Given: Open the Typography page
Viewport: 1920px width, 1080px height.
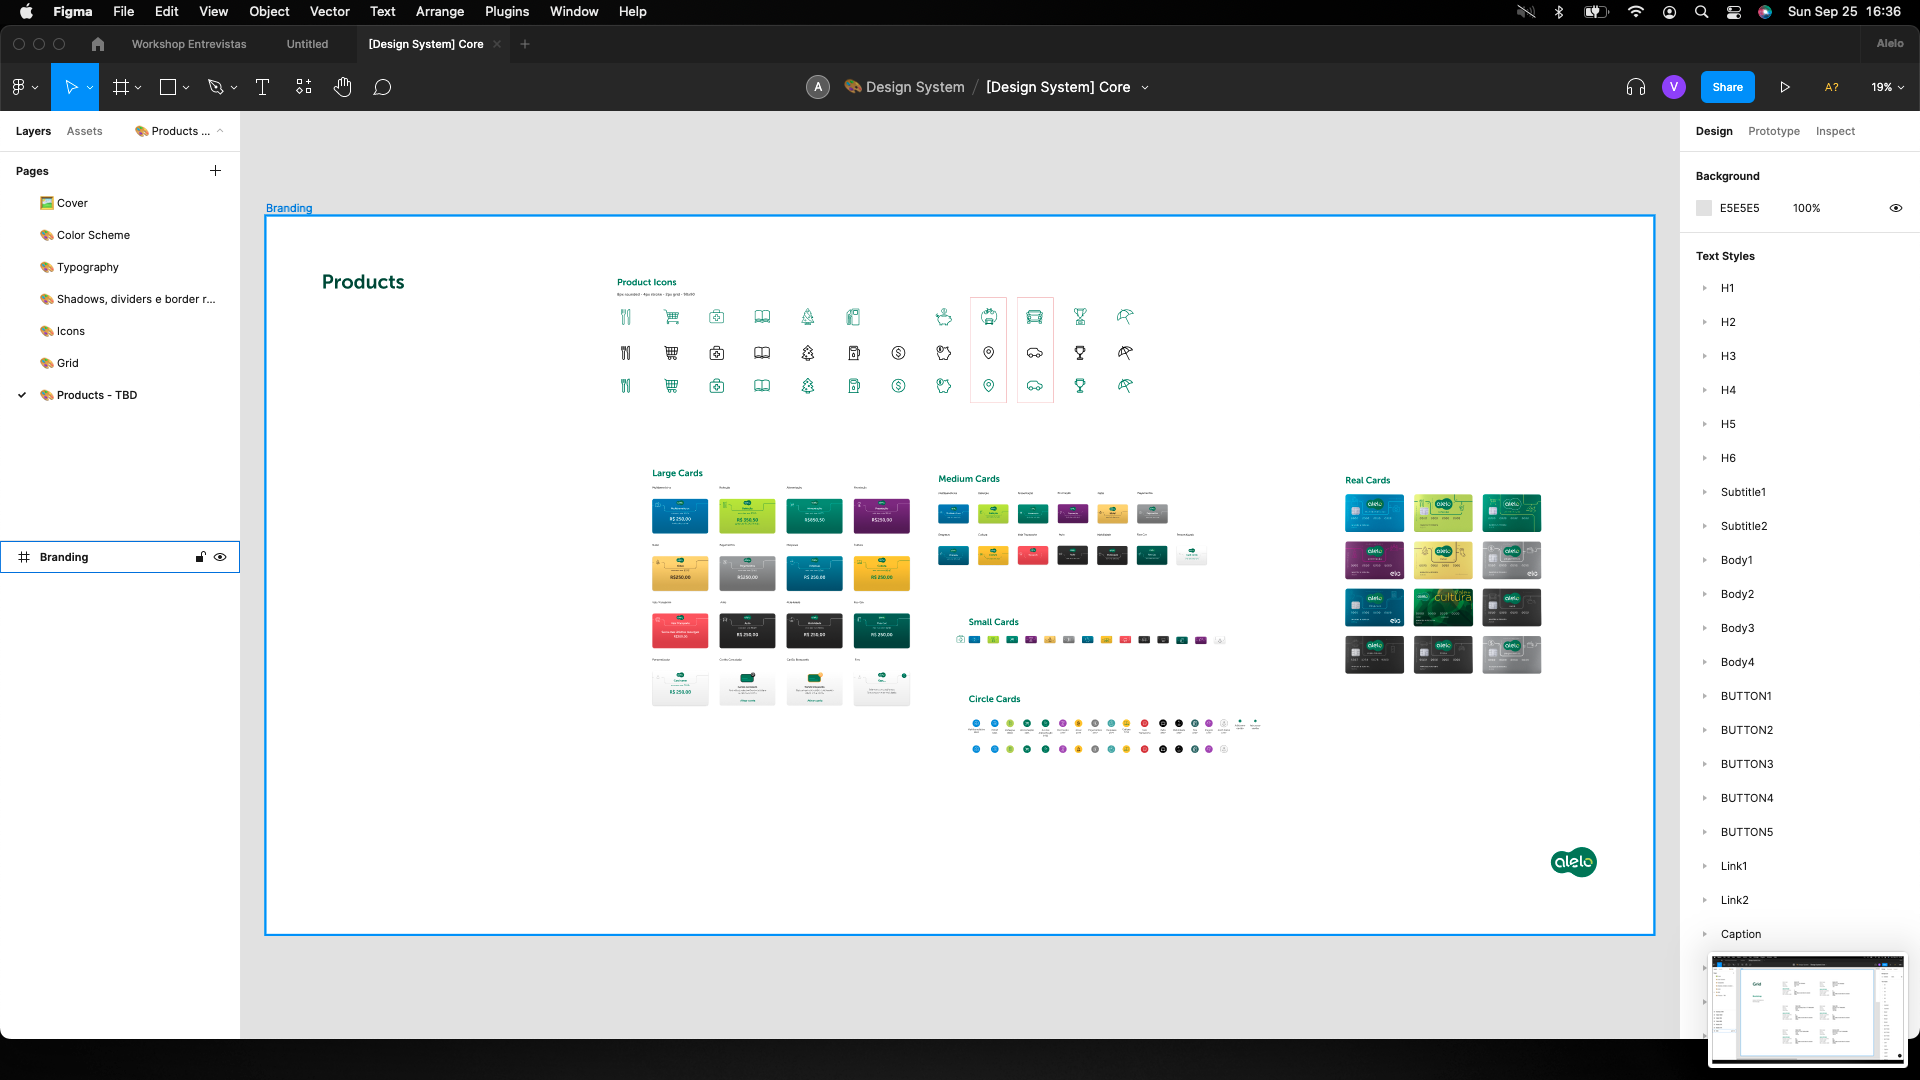Looking at the screenshot, I should click(87, 267).
